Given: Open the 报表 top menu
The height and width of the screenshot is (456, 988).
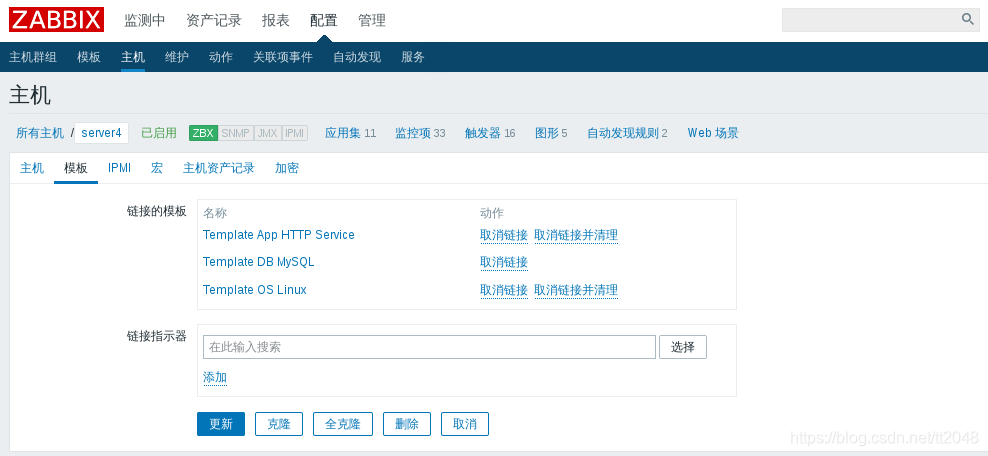Looking at the screenshot, I should point(276,20).
